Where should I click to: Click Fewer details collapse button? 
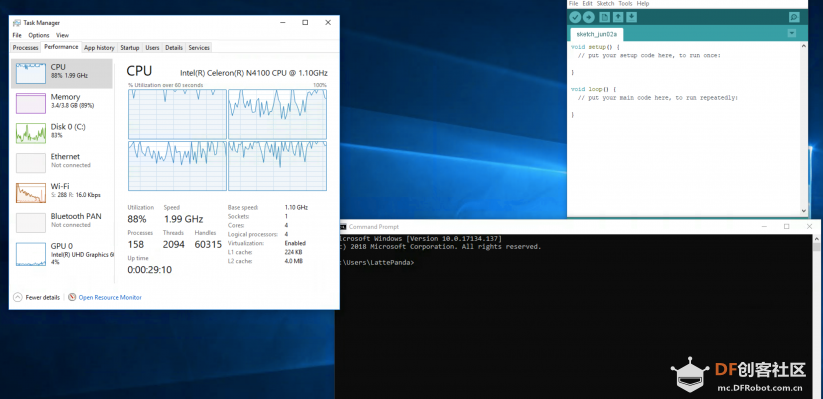pos(36,297)
